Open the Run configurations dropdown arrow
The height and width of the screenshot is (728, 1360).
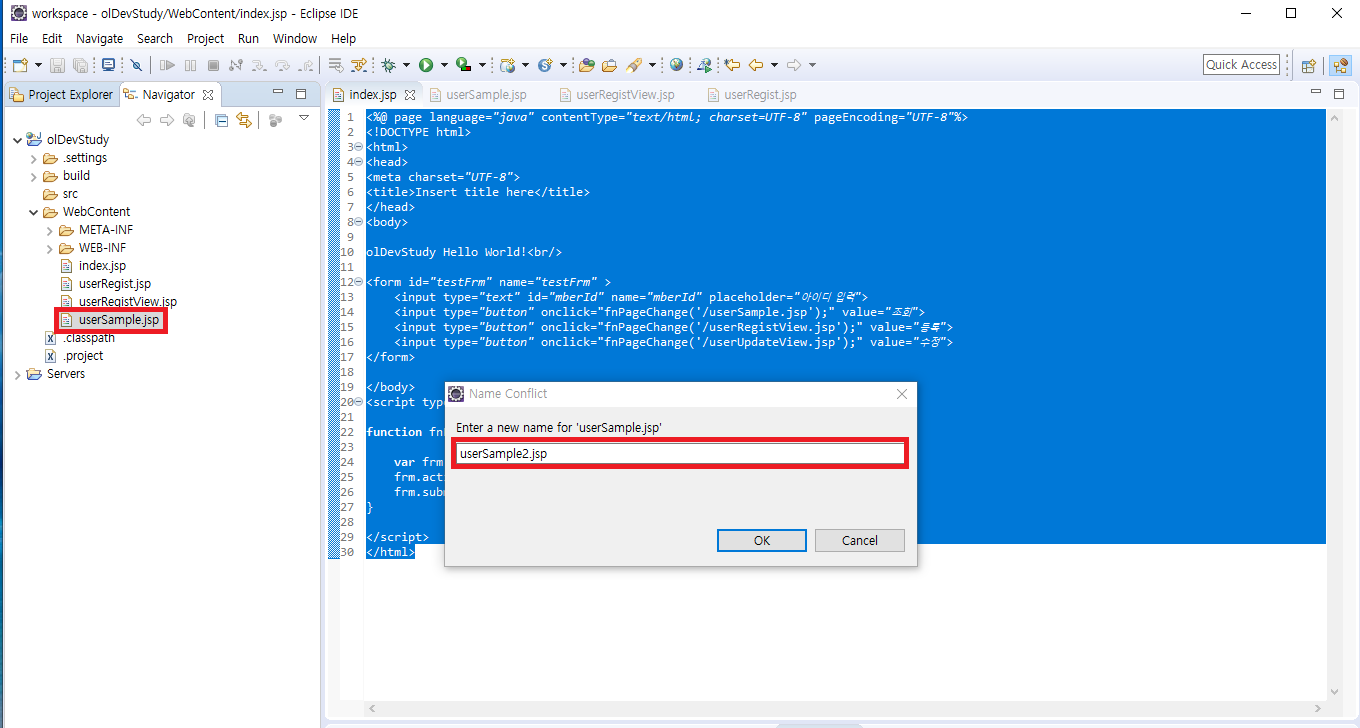coord(444,65)
